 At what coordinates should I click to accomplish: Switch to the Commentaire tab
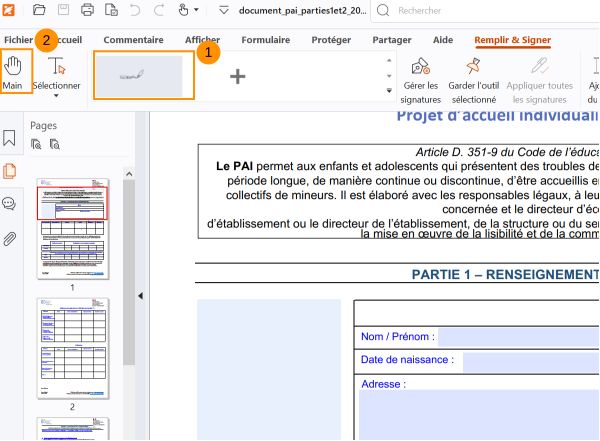pos(133,40)
